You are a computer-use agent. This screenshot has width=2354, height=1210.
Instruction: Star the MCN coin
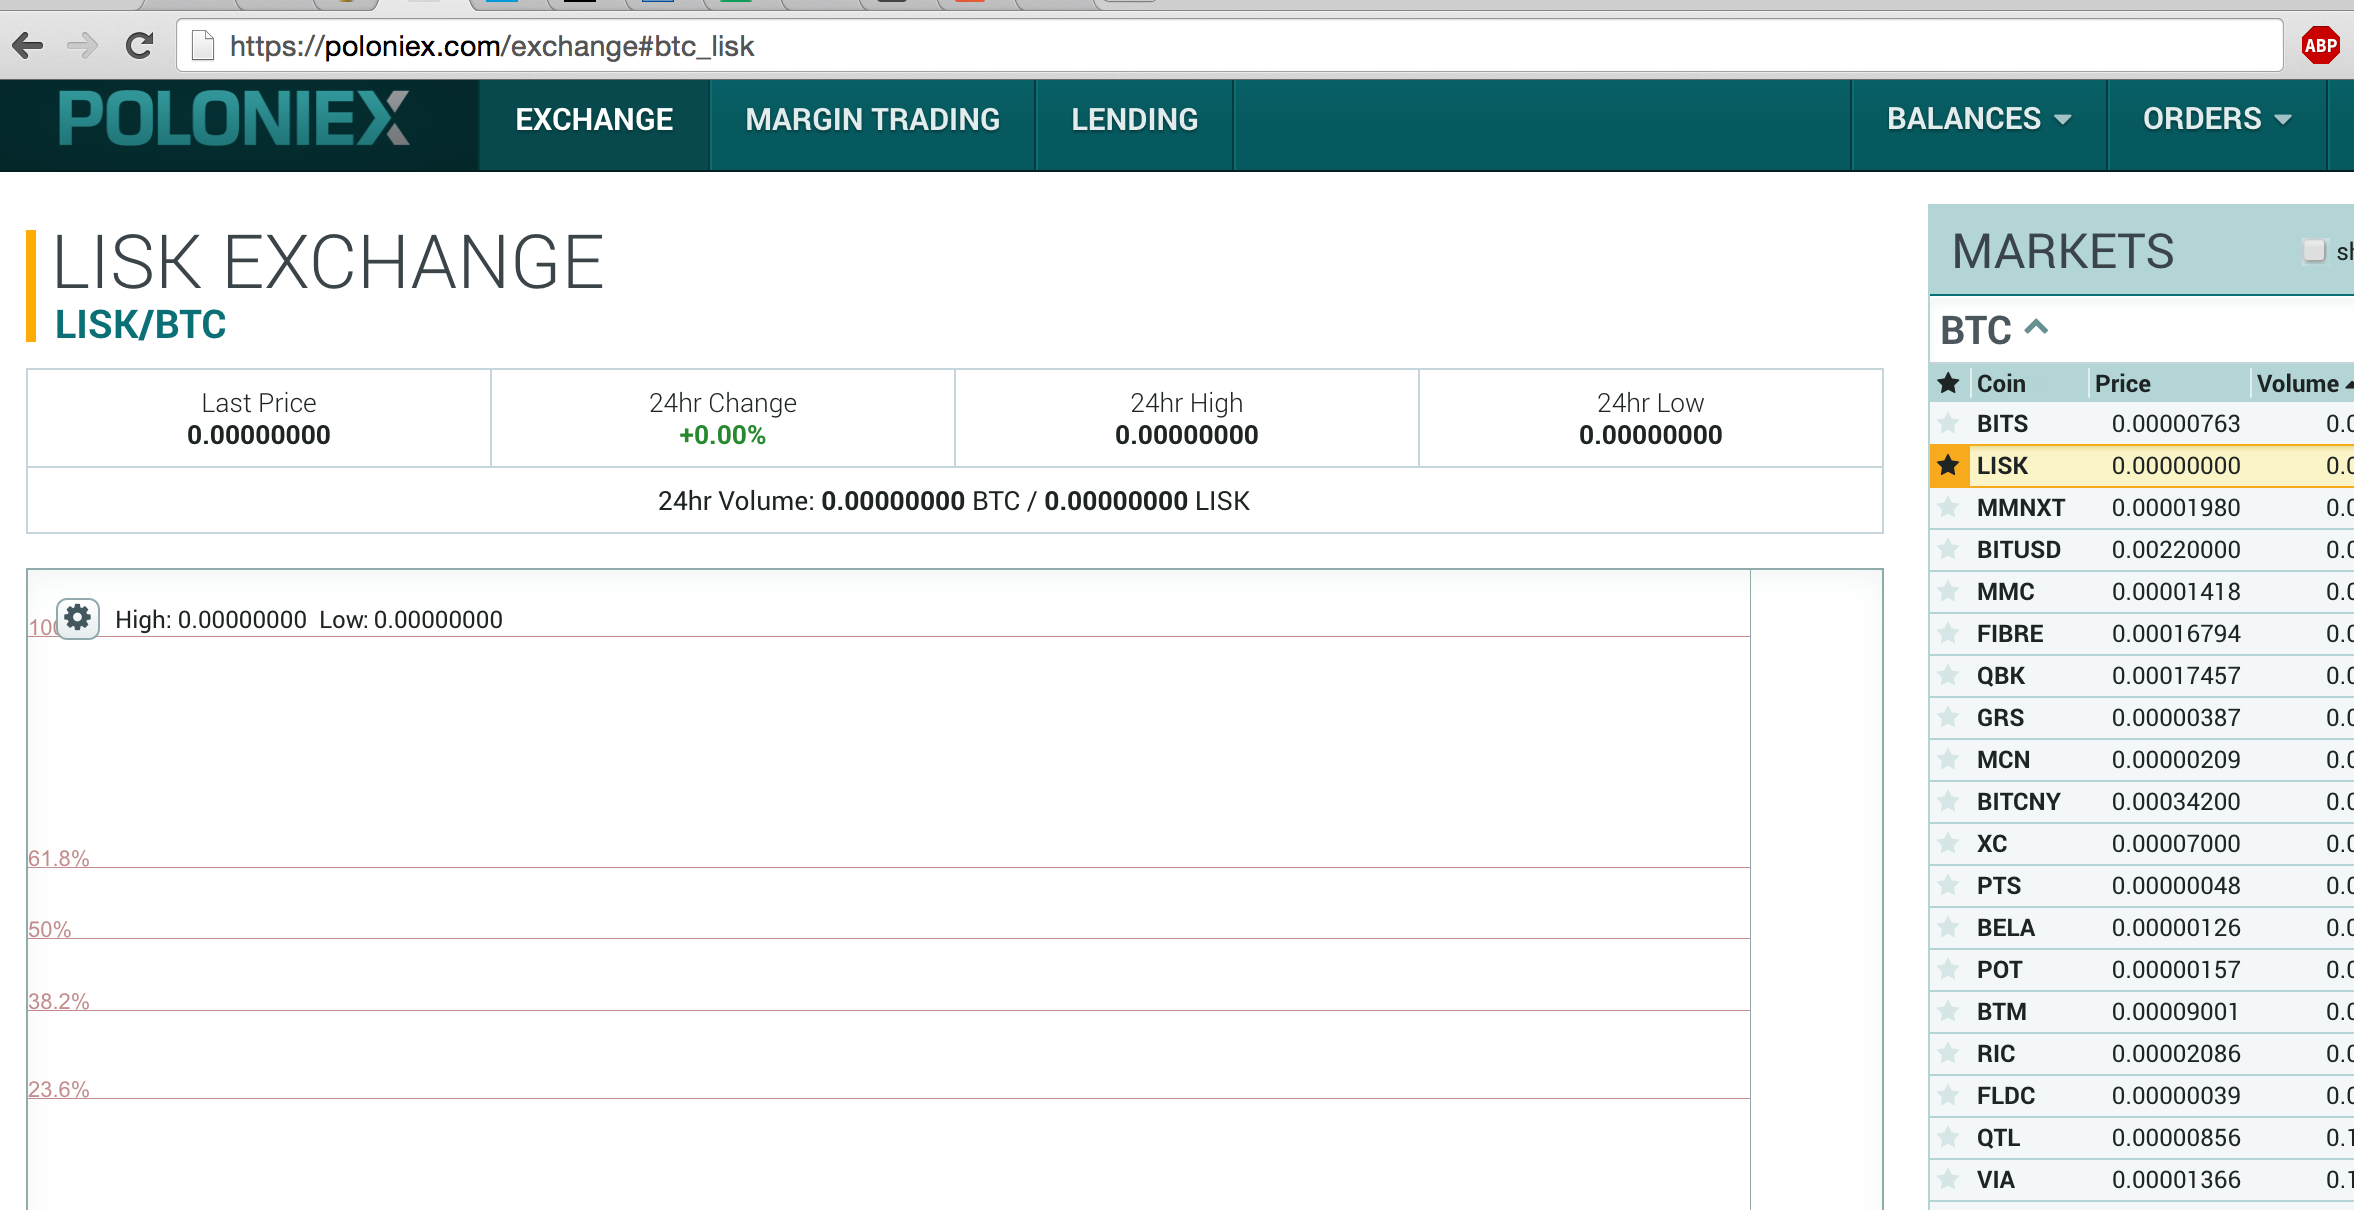click(x=1948, y=759)
